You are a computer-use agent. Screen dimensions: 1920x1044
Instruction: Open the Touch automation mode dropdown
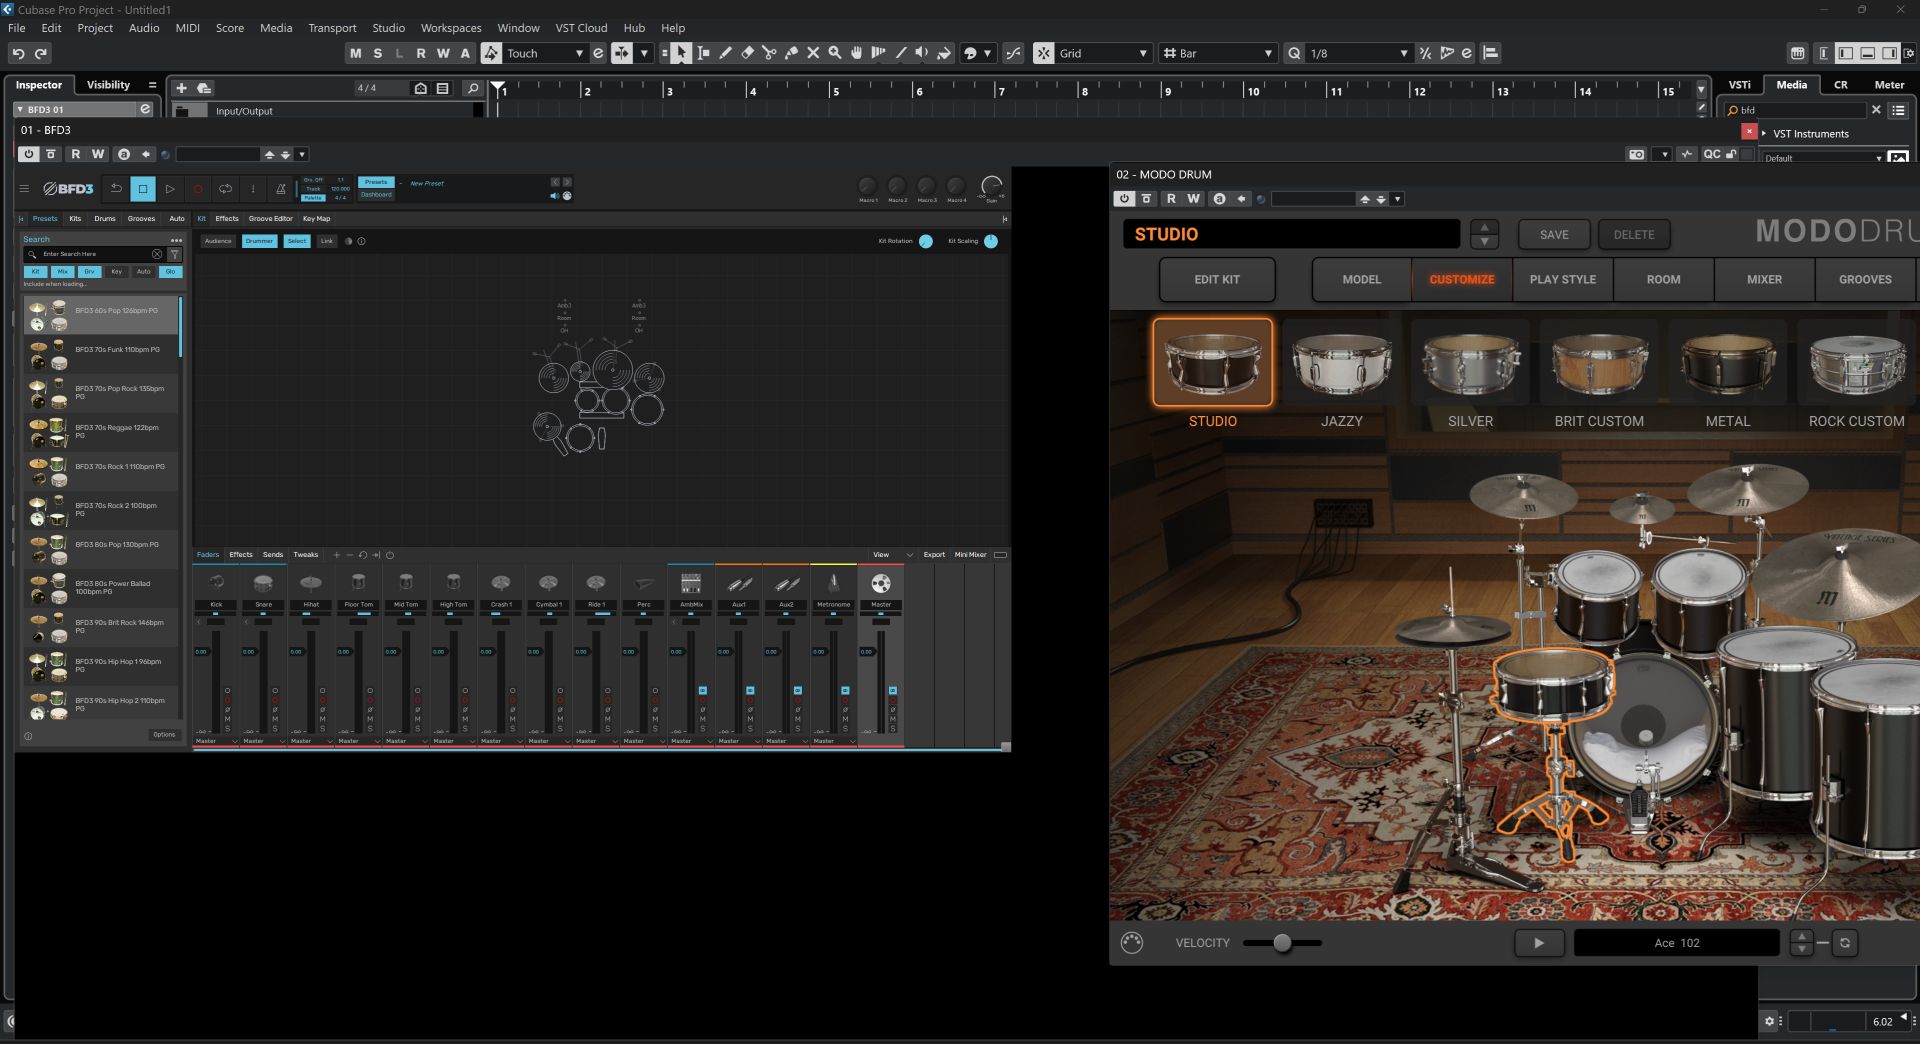pos(578,53)
